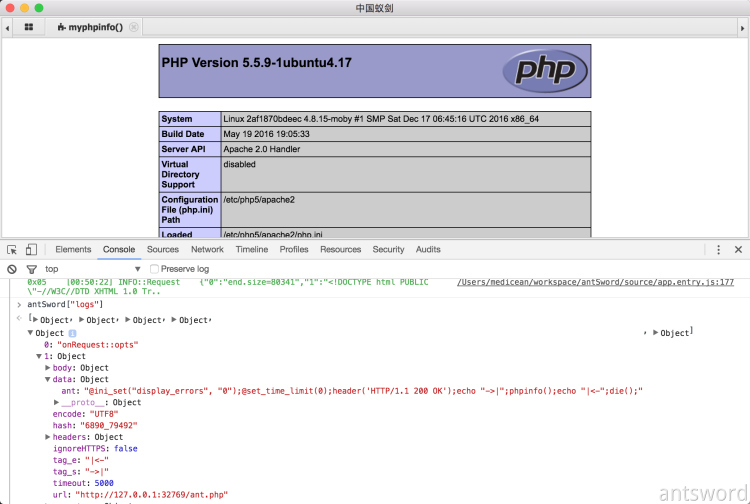The height and width of the screenshot is (504, 750).
Task: Switch to the Network tab
Action: [x=207, y=249]
